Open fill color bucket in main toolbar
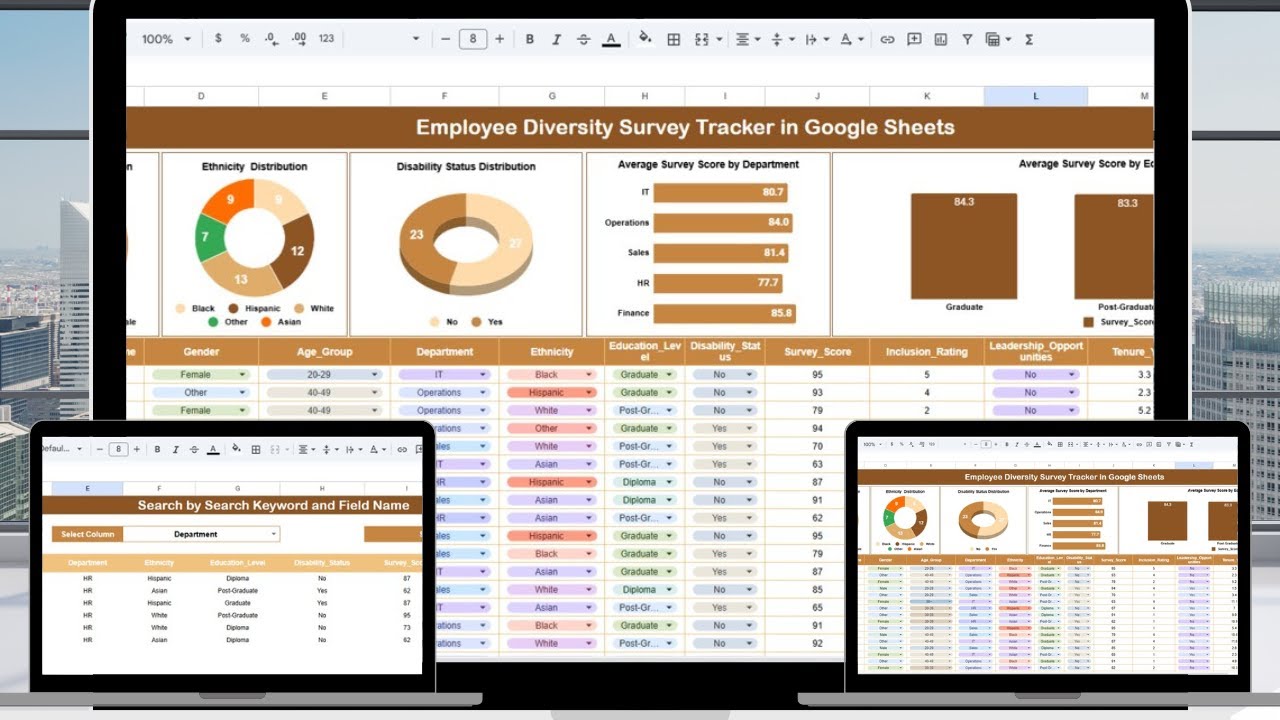Image resolution: width=1280 pixels, height=720 pixels. tap(645, 38)
